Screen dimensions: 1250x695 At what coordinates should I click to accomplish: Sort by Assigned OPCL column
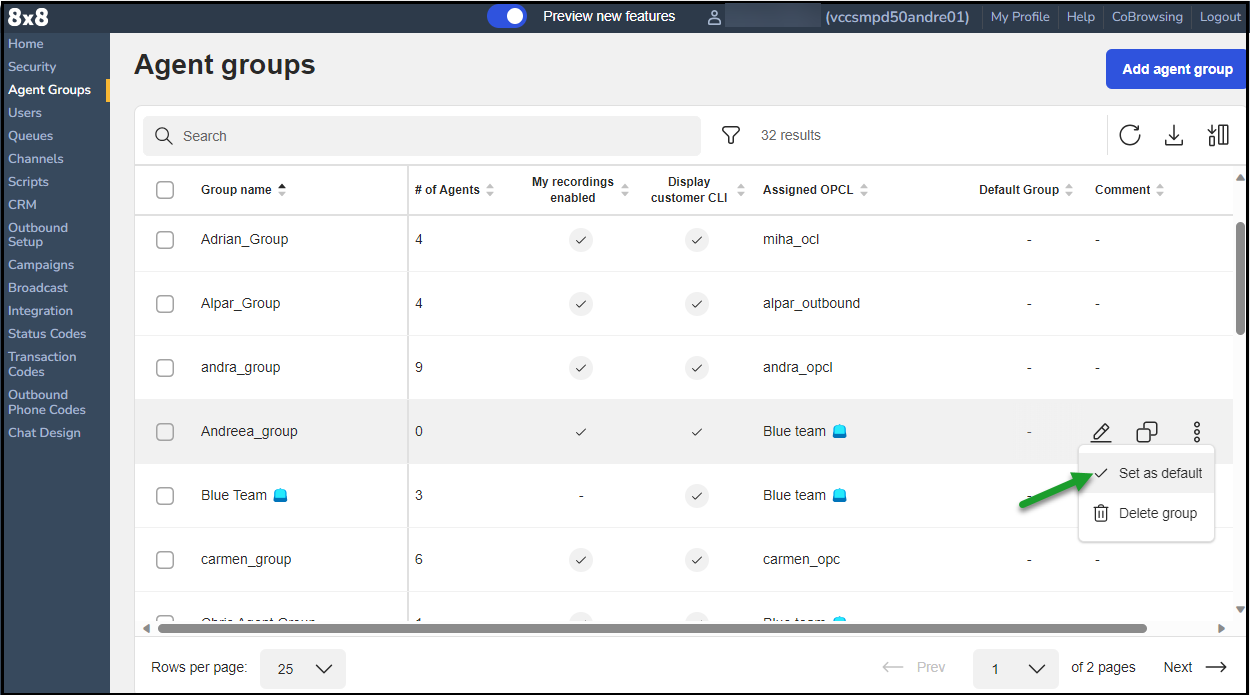point(816,190)
